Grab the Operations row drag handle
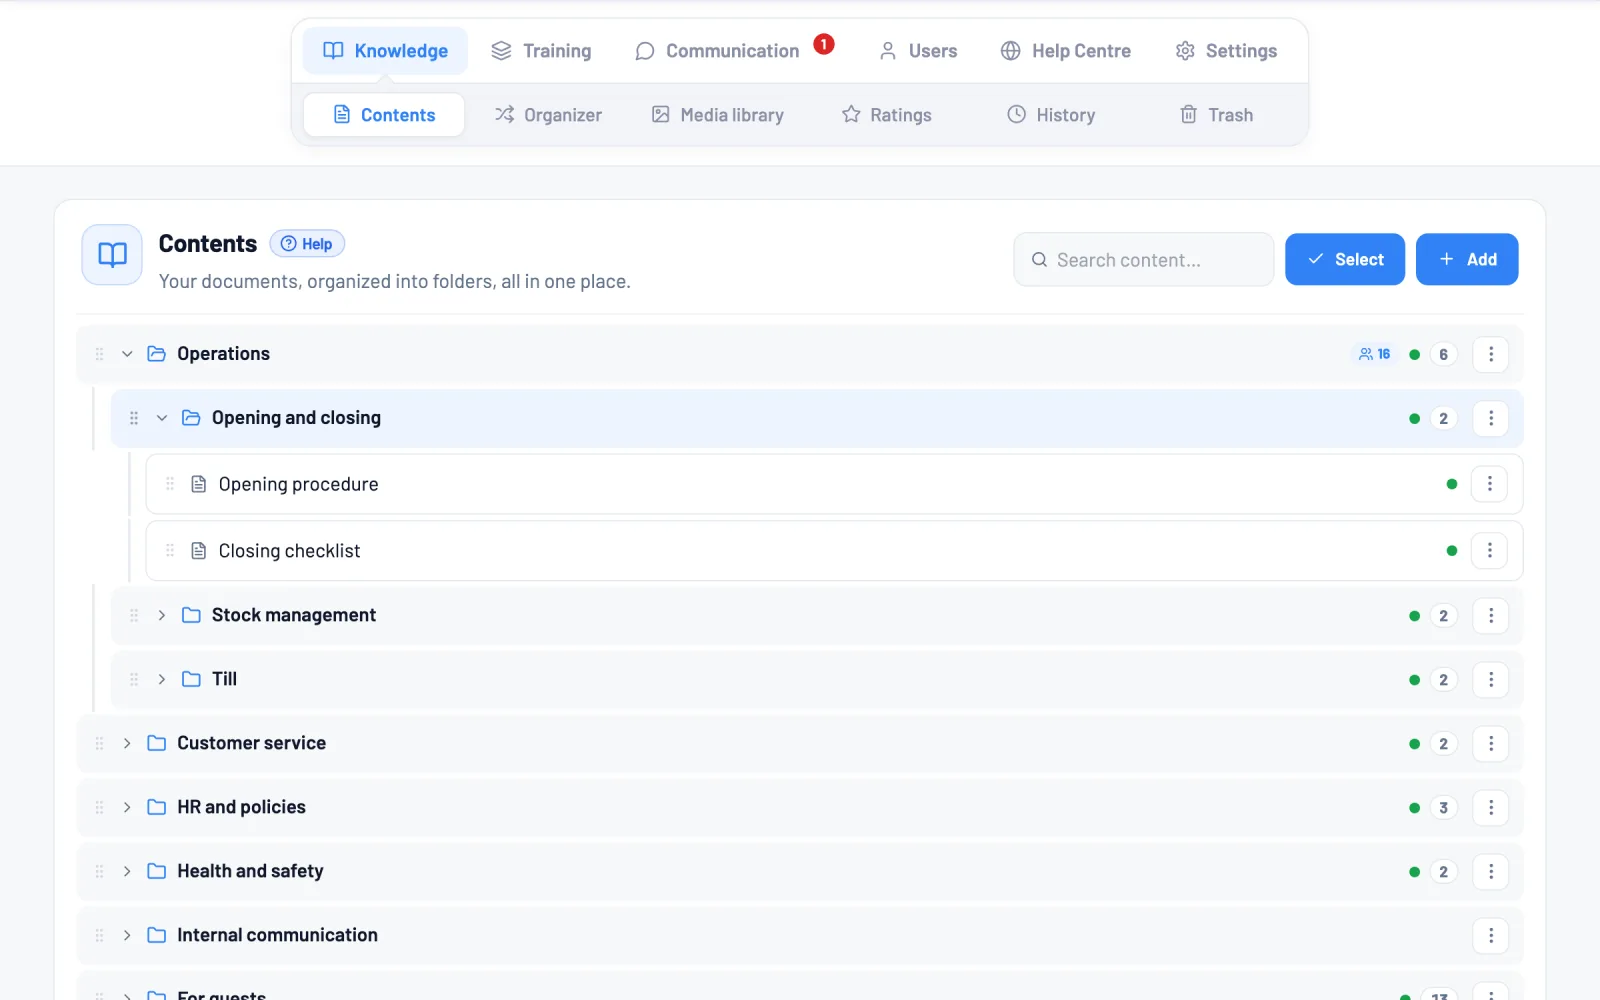 (x=99, y=354)
